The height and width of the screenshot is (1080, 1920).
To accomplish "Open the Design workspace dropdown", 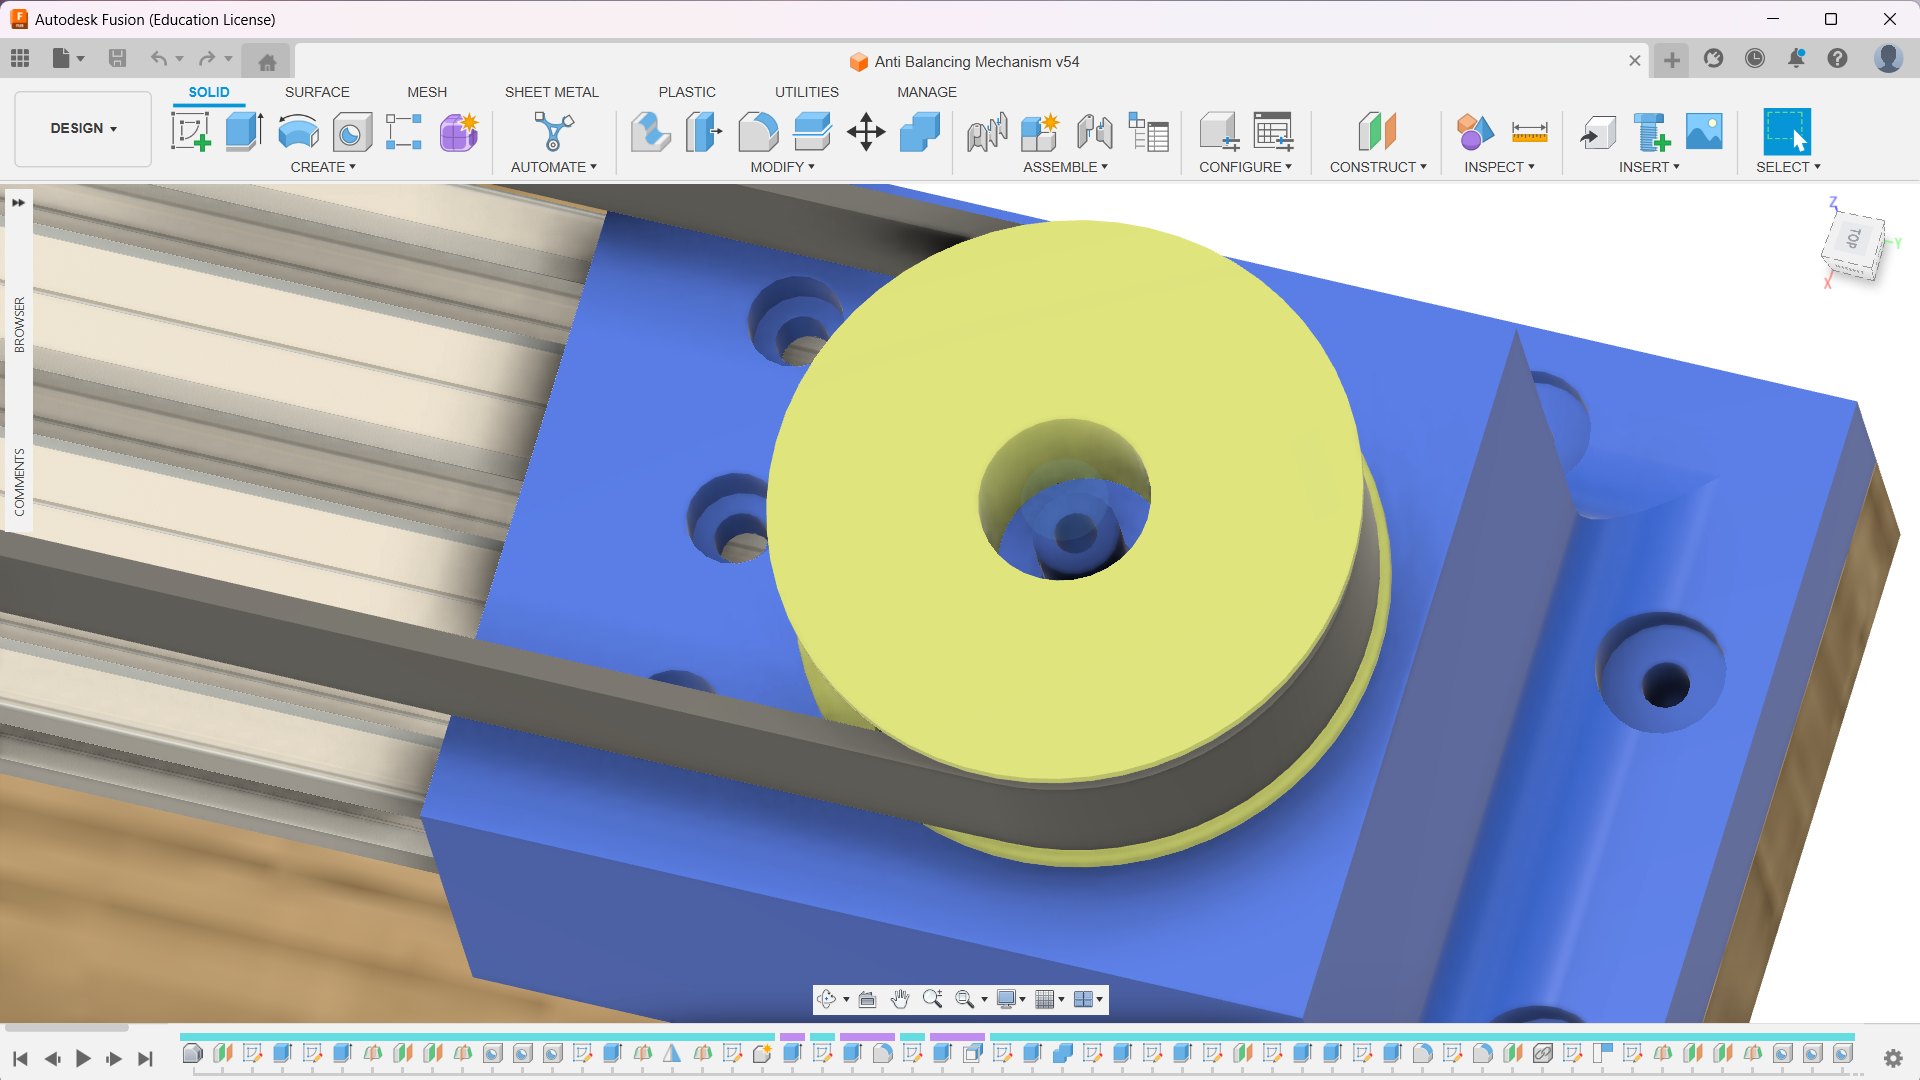I will [83, 128].
